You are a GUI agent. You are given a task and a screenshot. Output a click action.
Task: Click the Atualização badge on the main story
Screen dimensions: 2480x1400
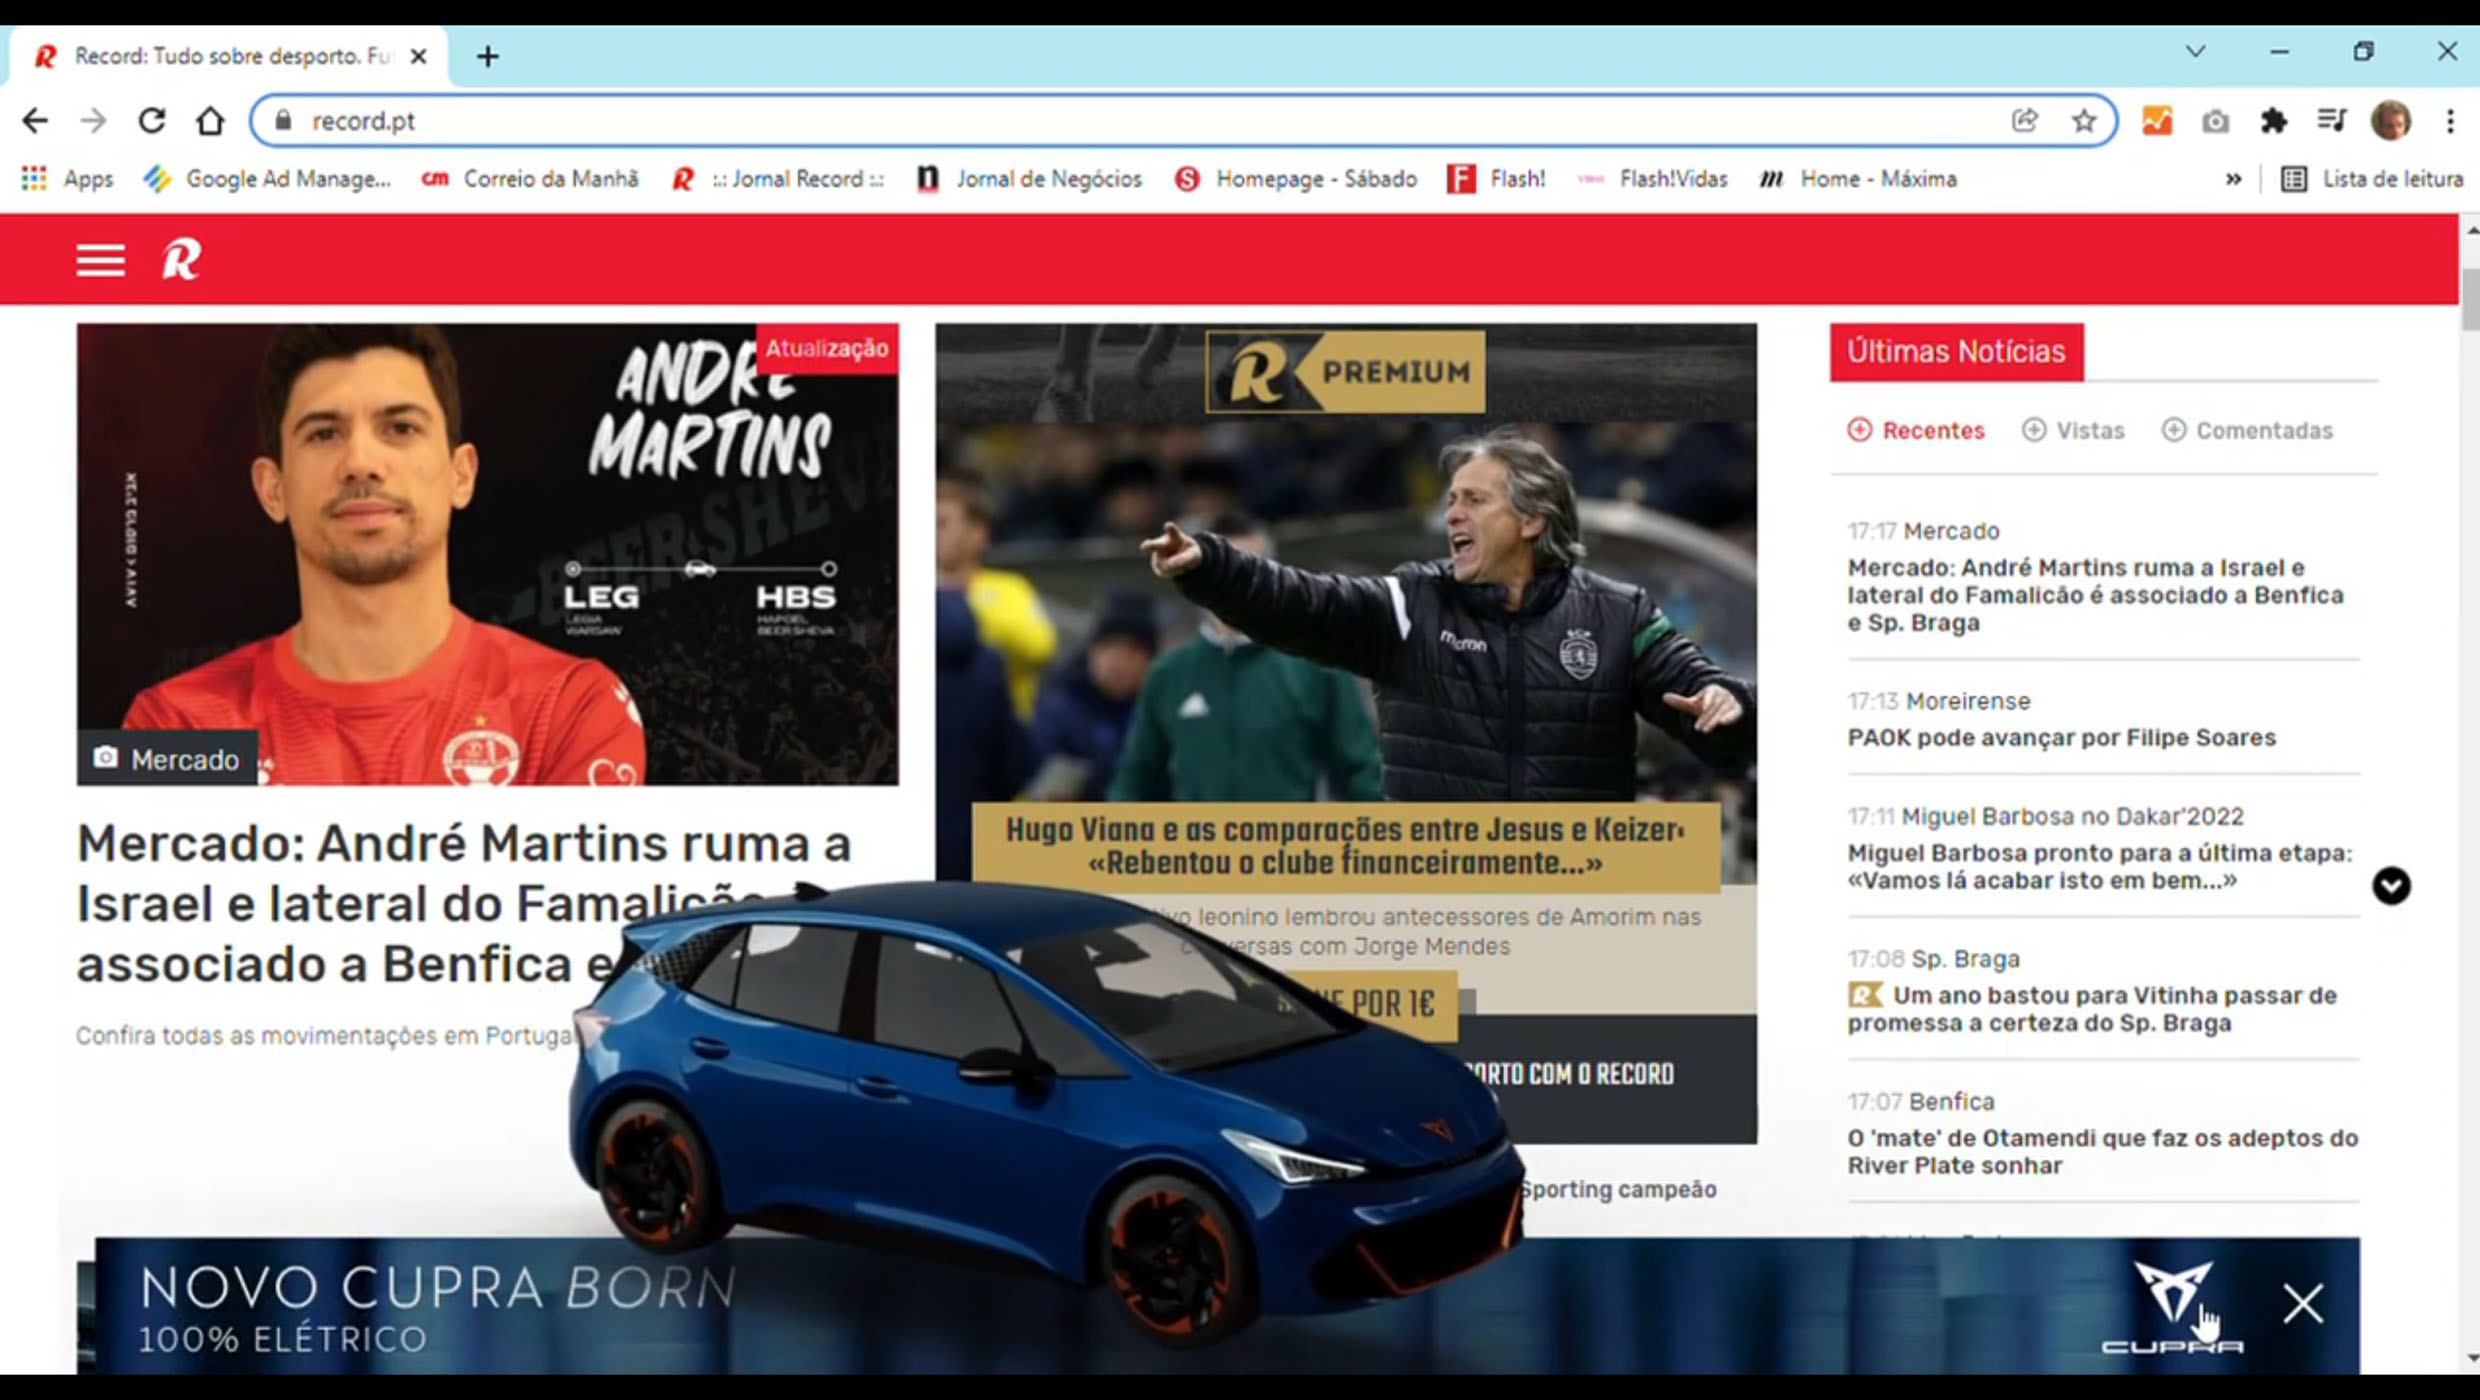[x=827, y=348]
